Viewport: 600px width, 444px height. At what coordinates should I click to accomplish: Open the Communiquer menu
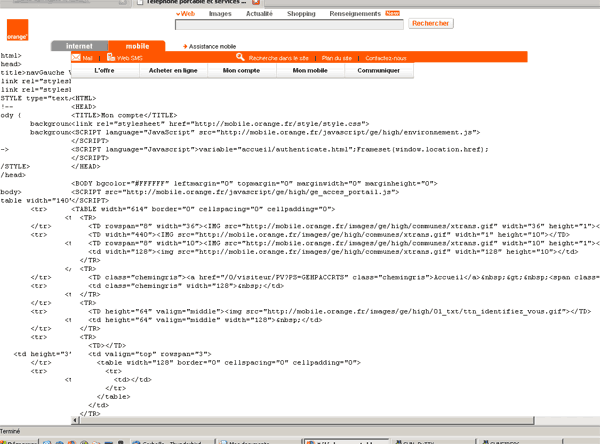(378, 71)
